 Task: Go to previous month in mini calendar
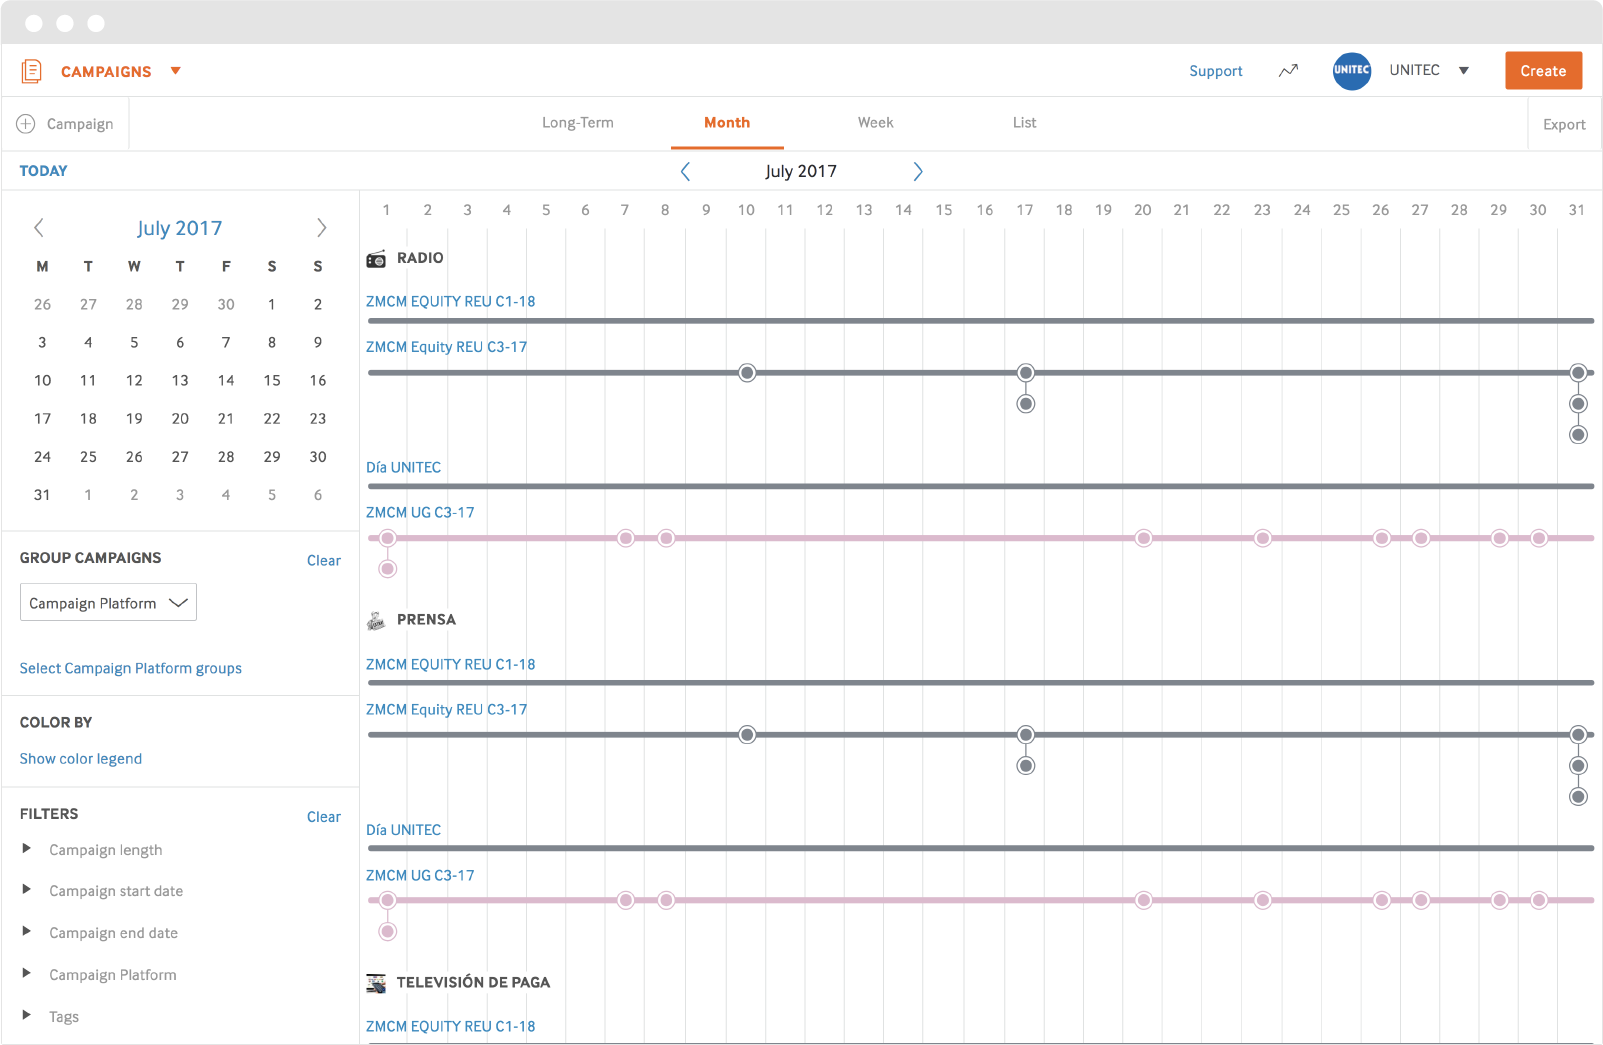point(39,228)
